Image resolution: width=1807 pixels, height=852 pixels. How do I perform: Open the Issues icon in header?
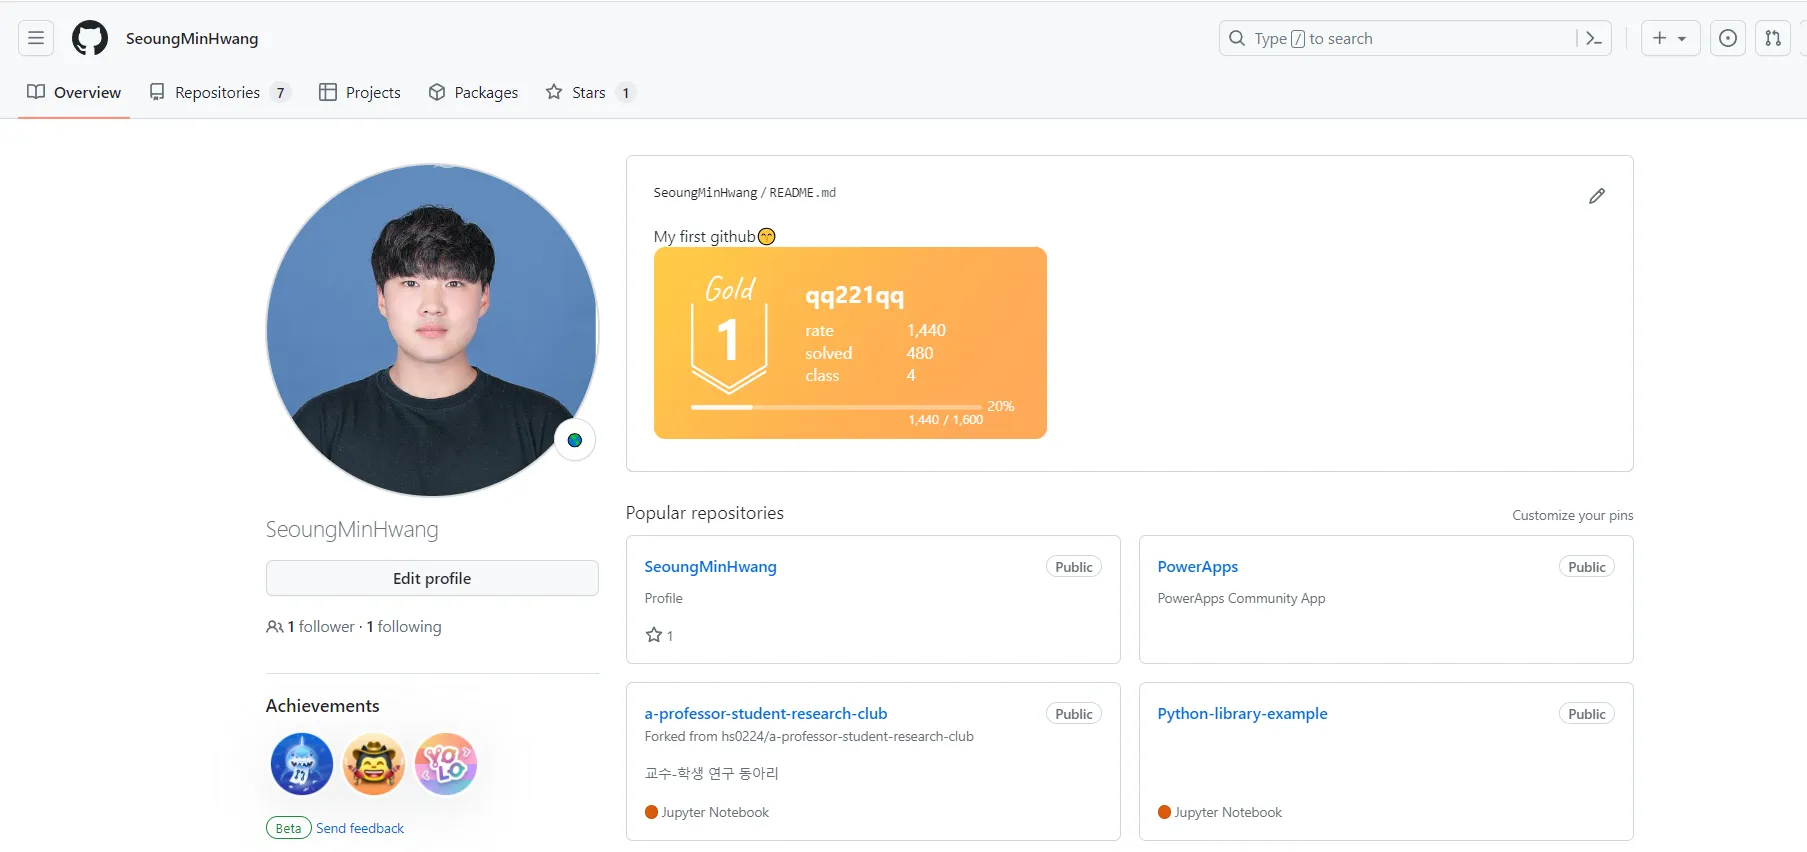point(1728,38)
